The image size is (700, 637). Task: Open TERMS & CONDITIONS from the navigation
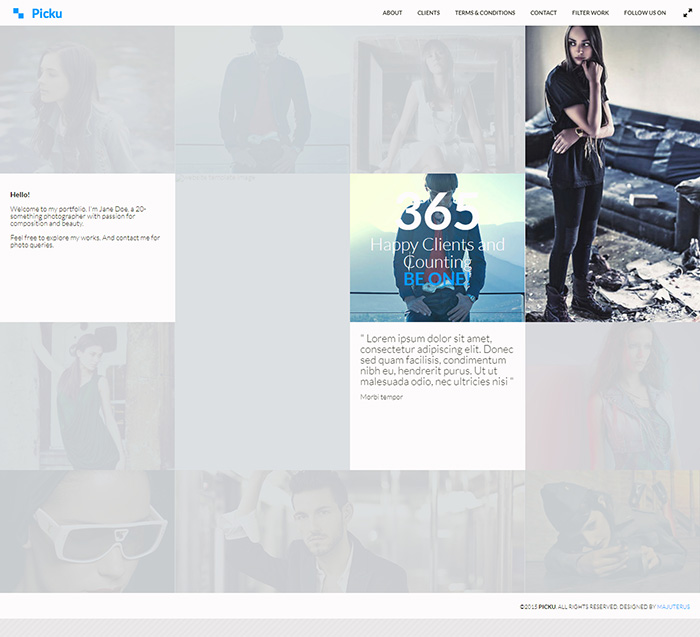point(485,13)
